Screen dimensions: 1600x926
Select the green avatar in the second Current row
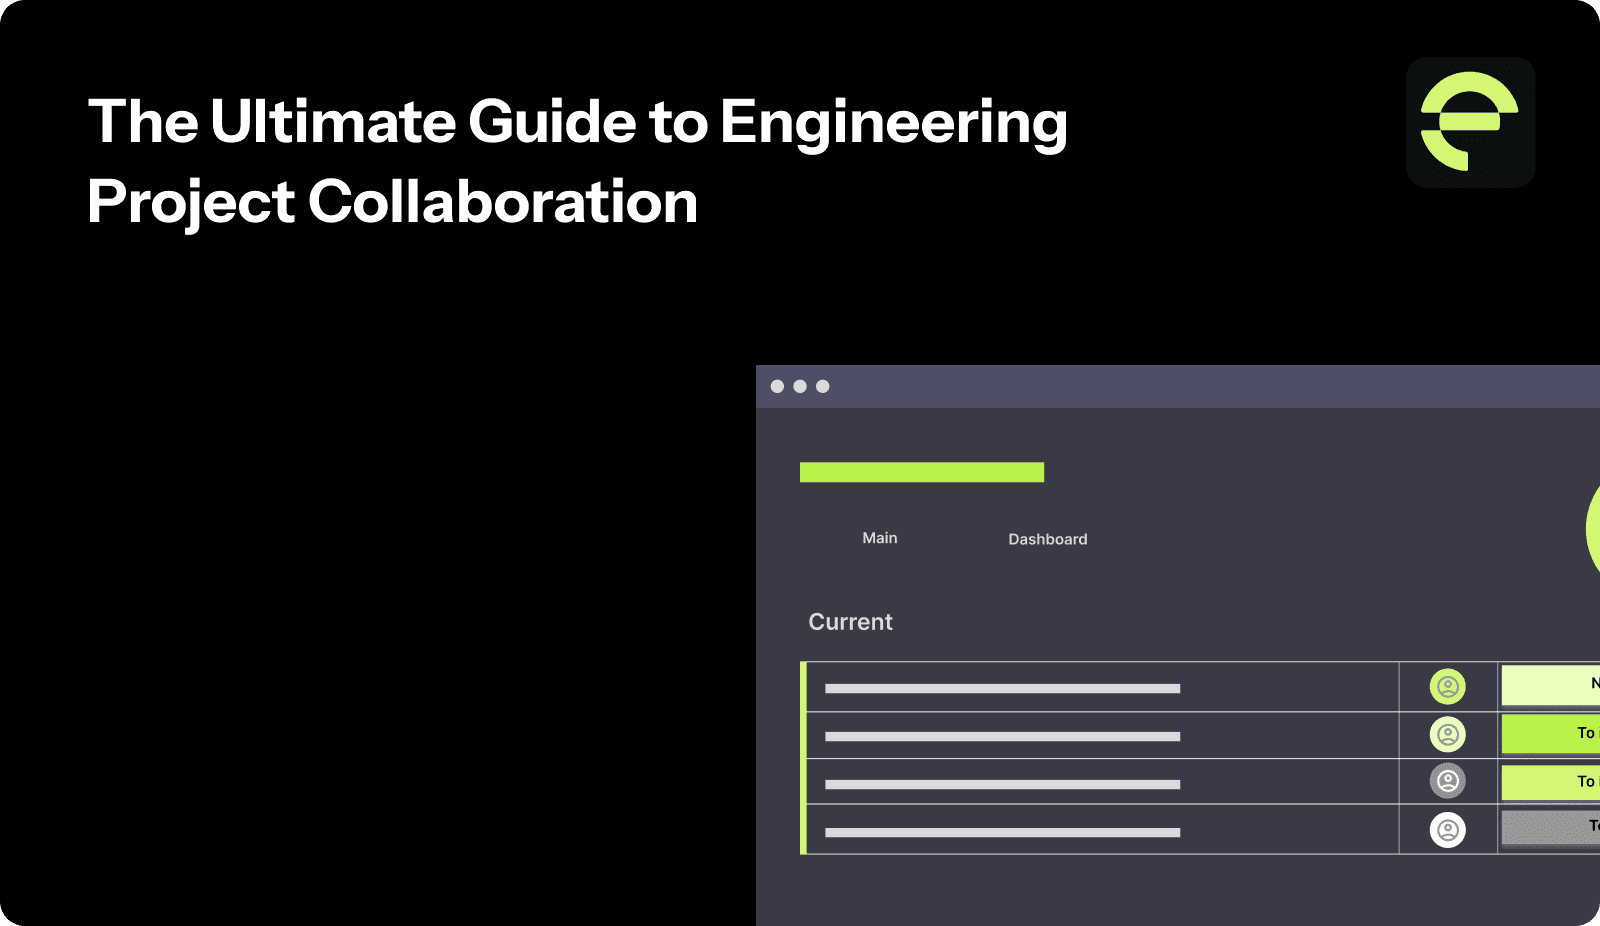pos(1447,735)
